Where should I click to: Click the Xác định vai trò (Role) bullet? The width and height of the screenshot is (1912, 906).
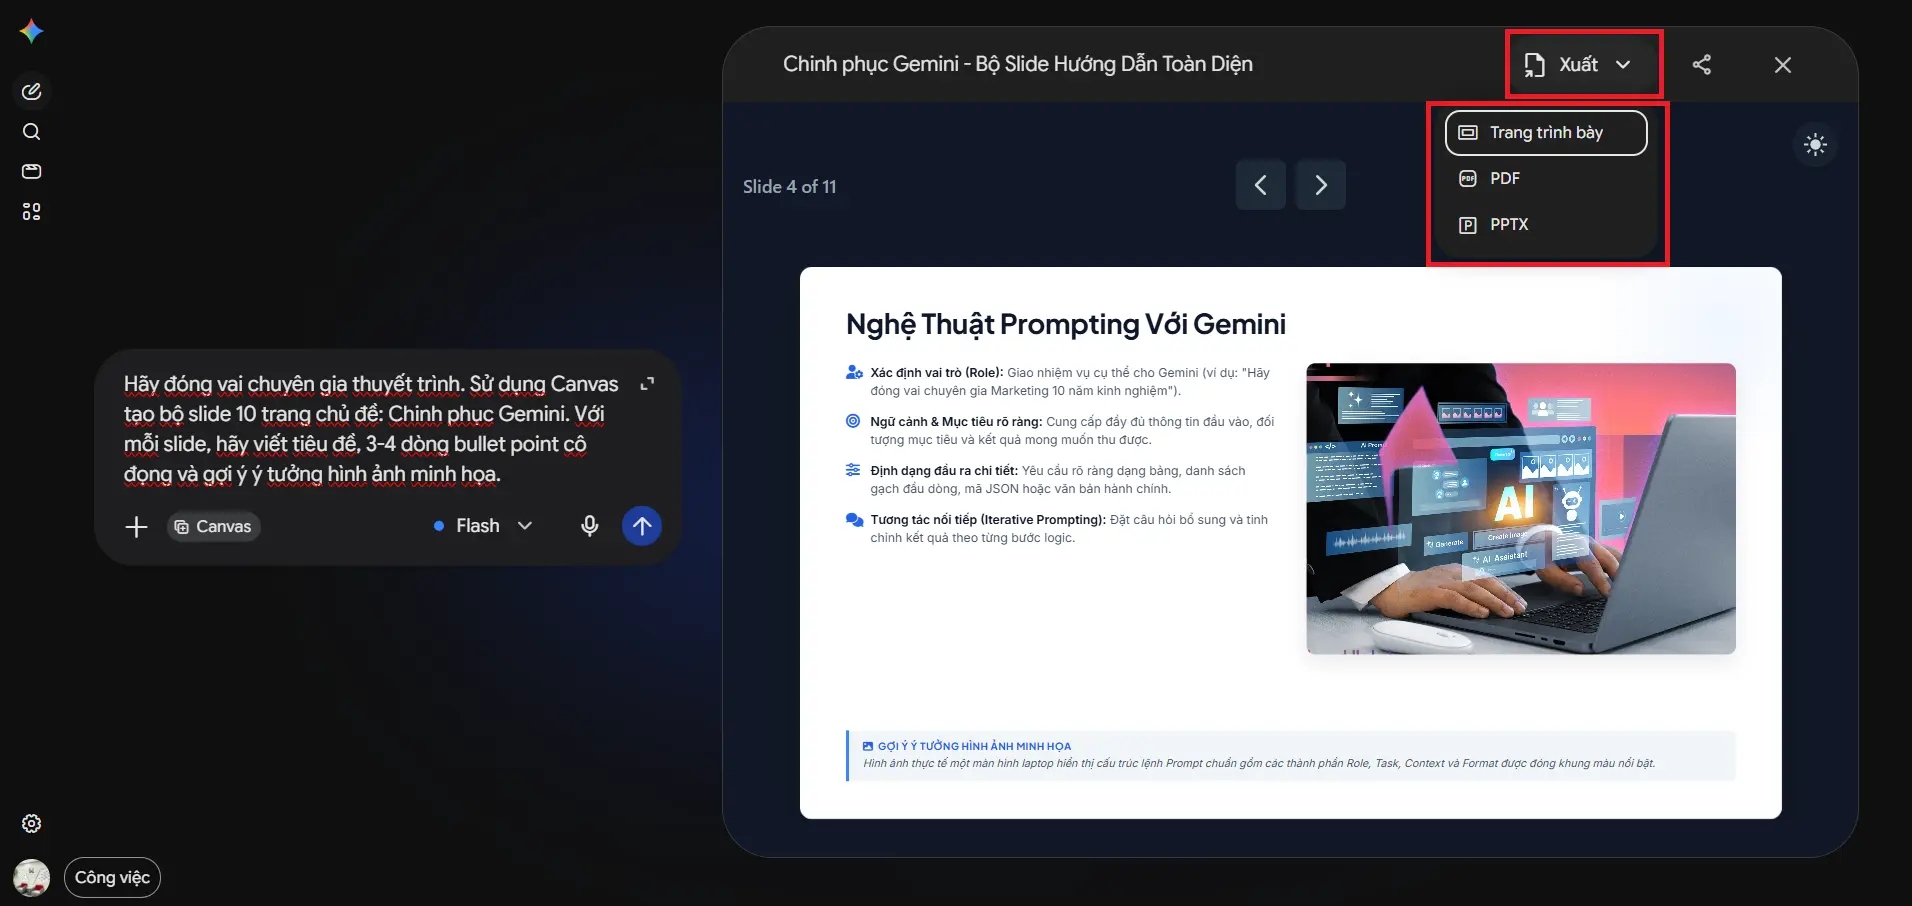click(x=1071, y=381)
